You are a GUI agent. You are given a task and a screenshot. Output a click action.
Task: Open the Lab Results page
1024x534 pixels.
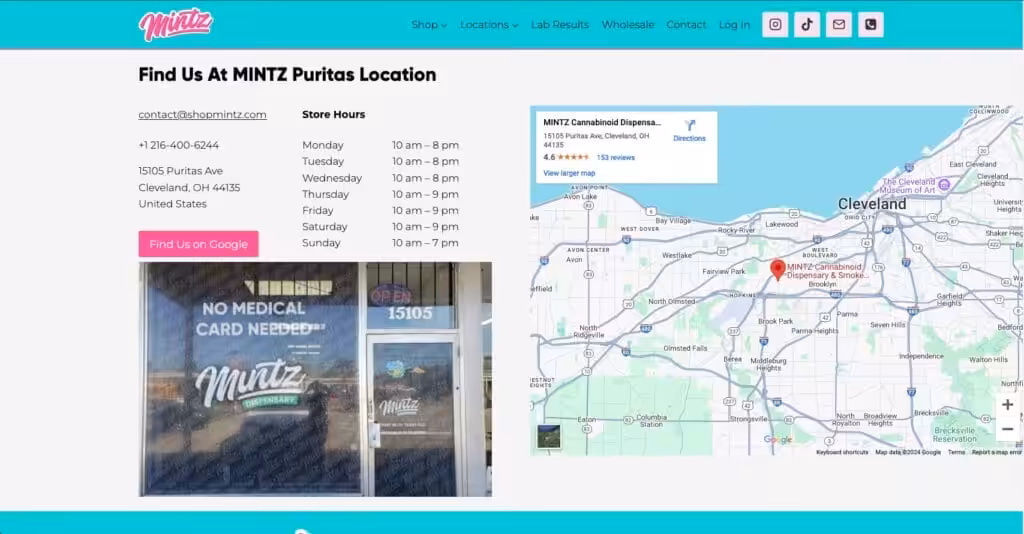(x=560, y=25)
